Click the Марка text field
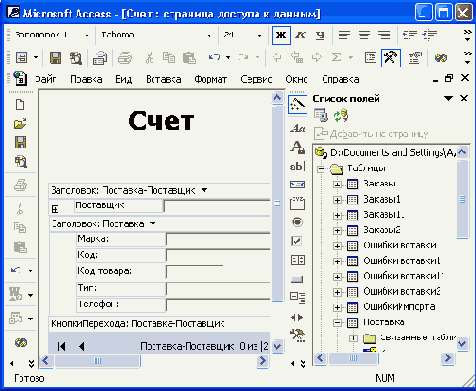This screenshot has width=476, height=391. point(218,240)
